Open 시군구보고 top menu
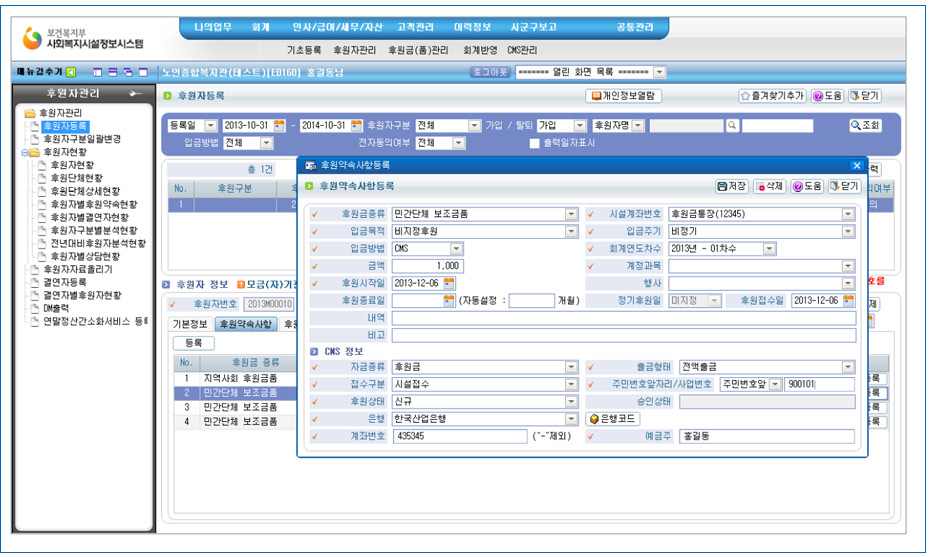 pyautogui.click(x=533, y=27)
